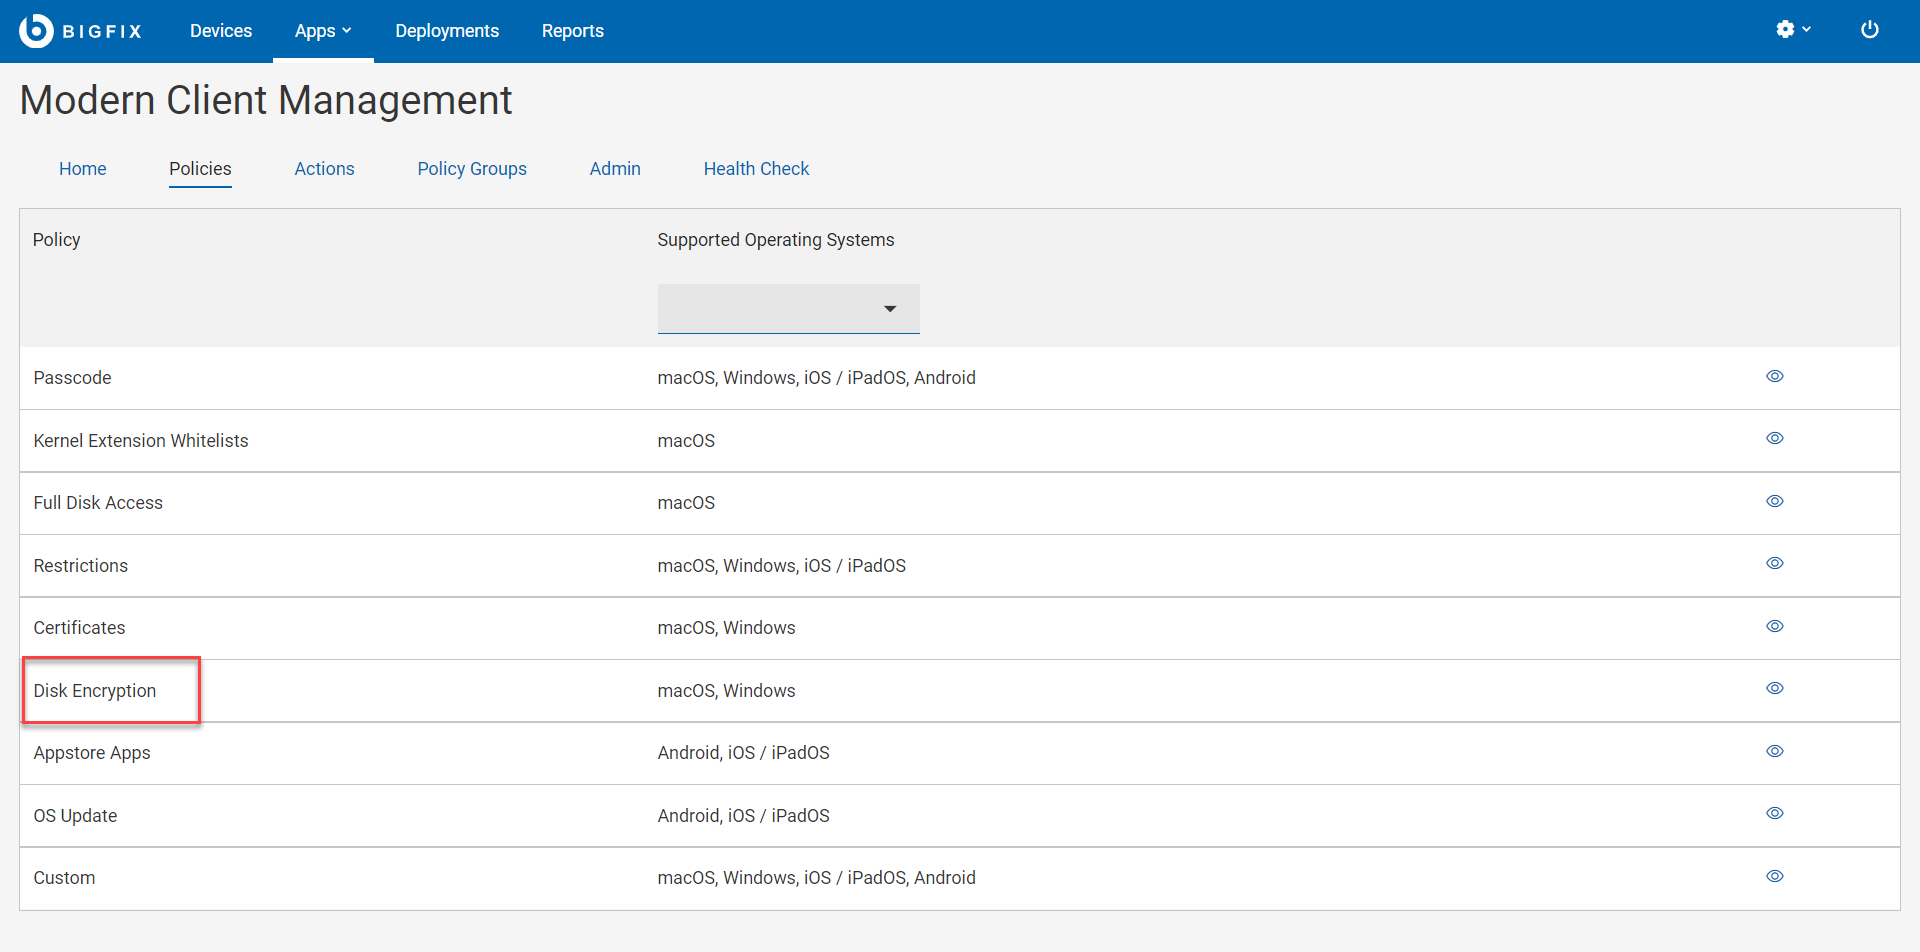The width and height of the screenshot is (1920, 952).
Task: Expand the Apps menu in navbar
Action: click(x=322, y=31)
